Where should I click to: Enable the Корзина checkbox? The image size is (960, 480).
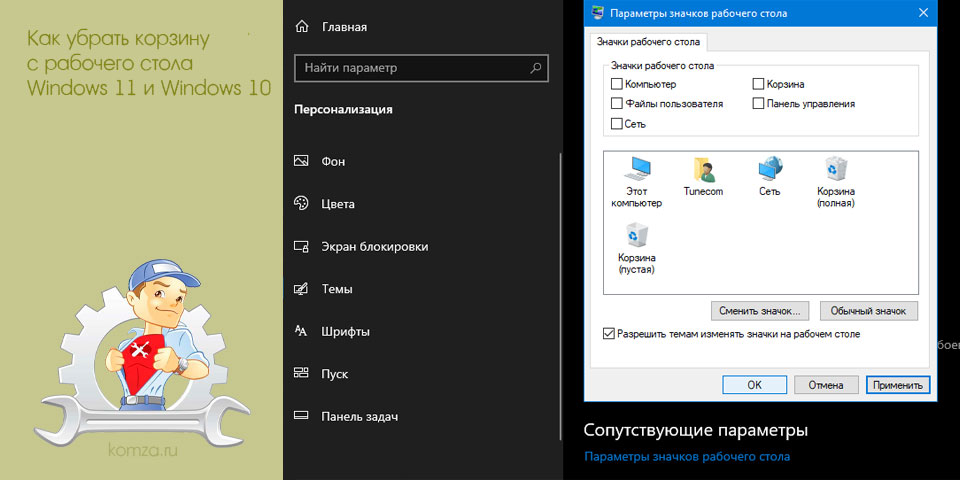(758, 84)
